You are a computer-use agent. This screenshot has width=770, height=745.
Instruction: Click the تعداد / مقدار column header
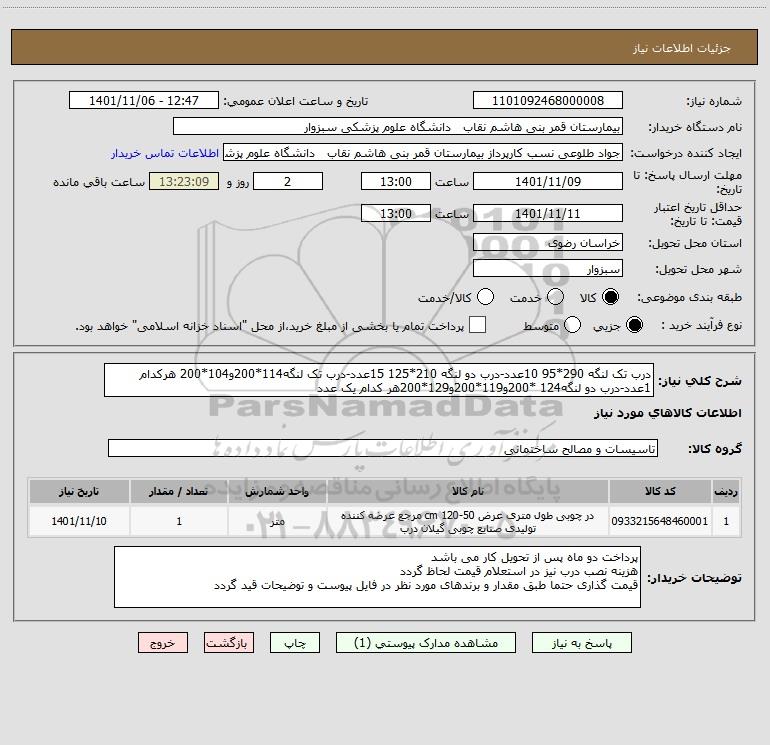[179, 491]
